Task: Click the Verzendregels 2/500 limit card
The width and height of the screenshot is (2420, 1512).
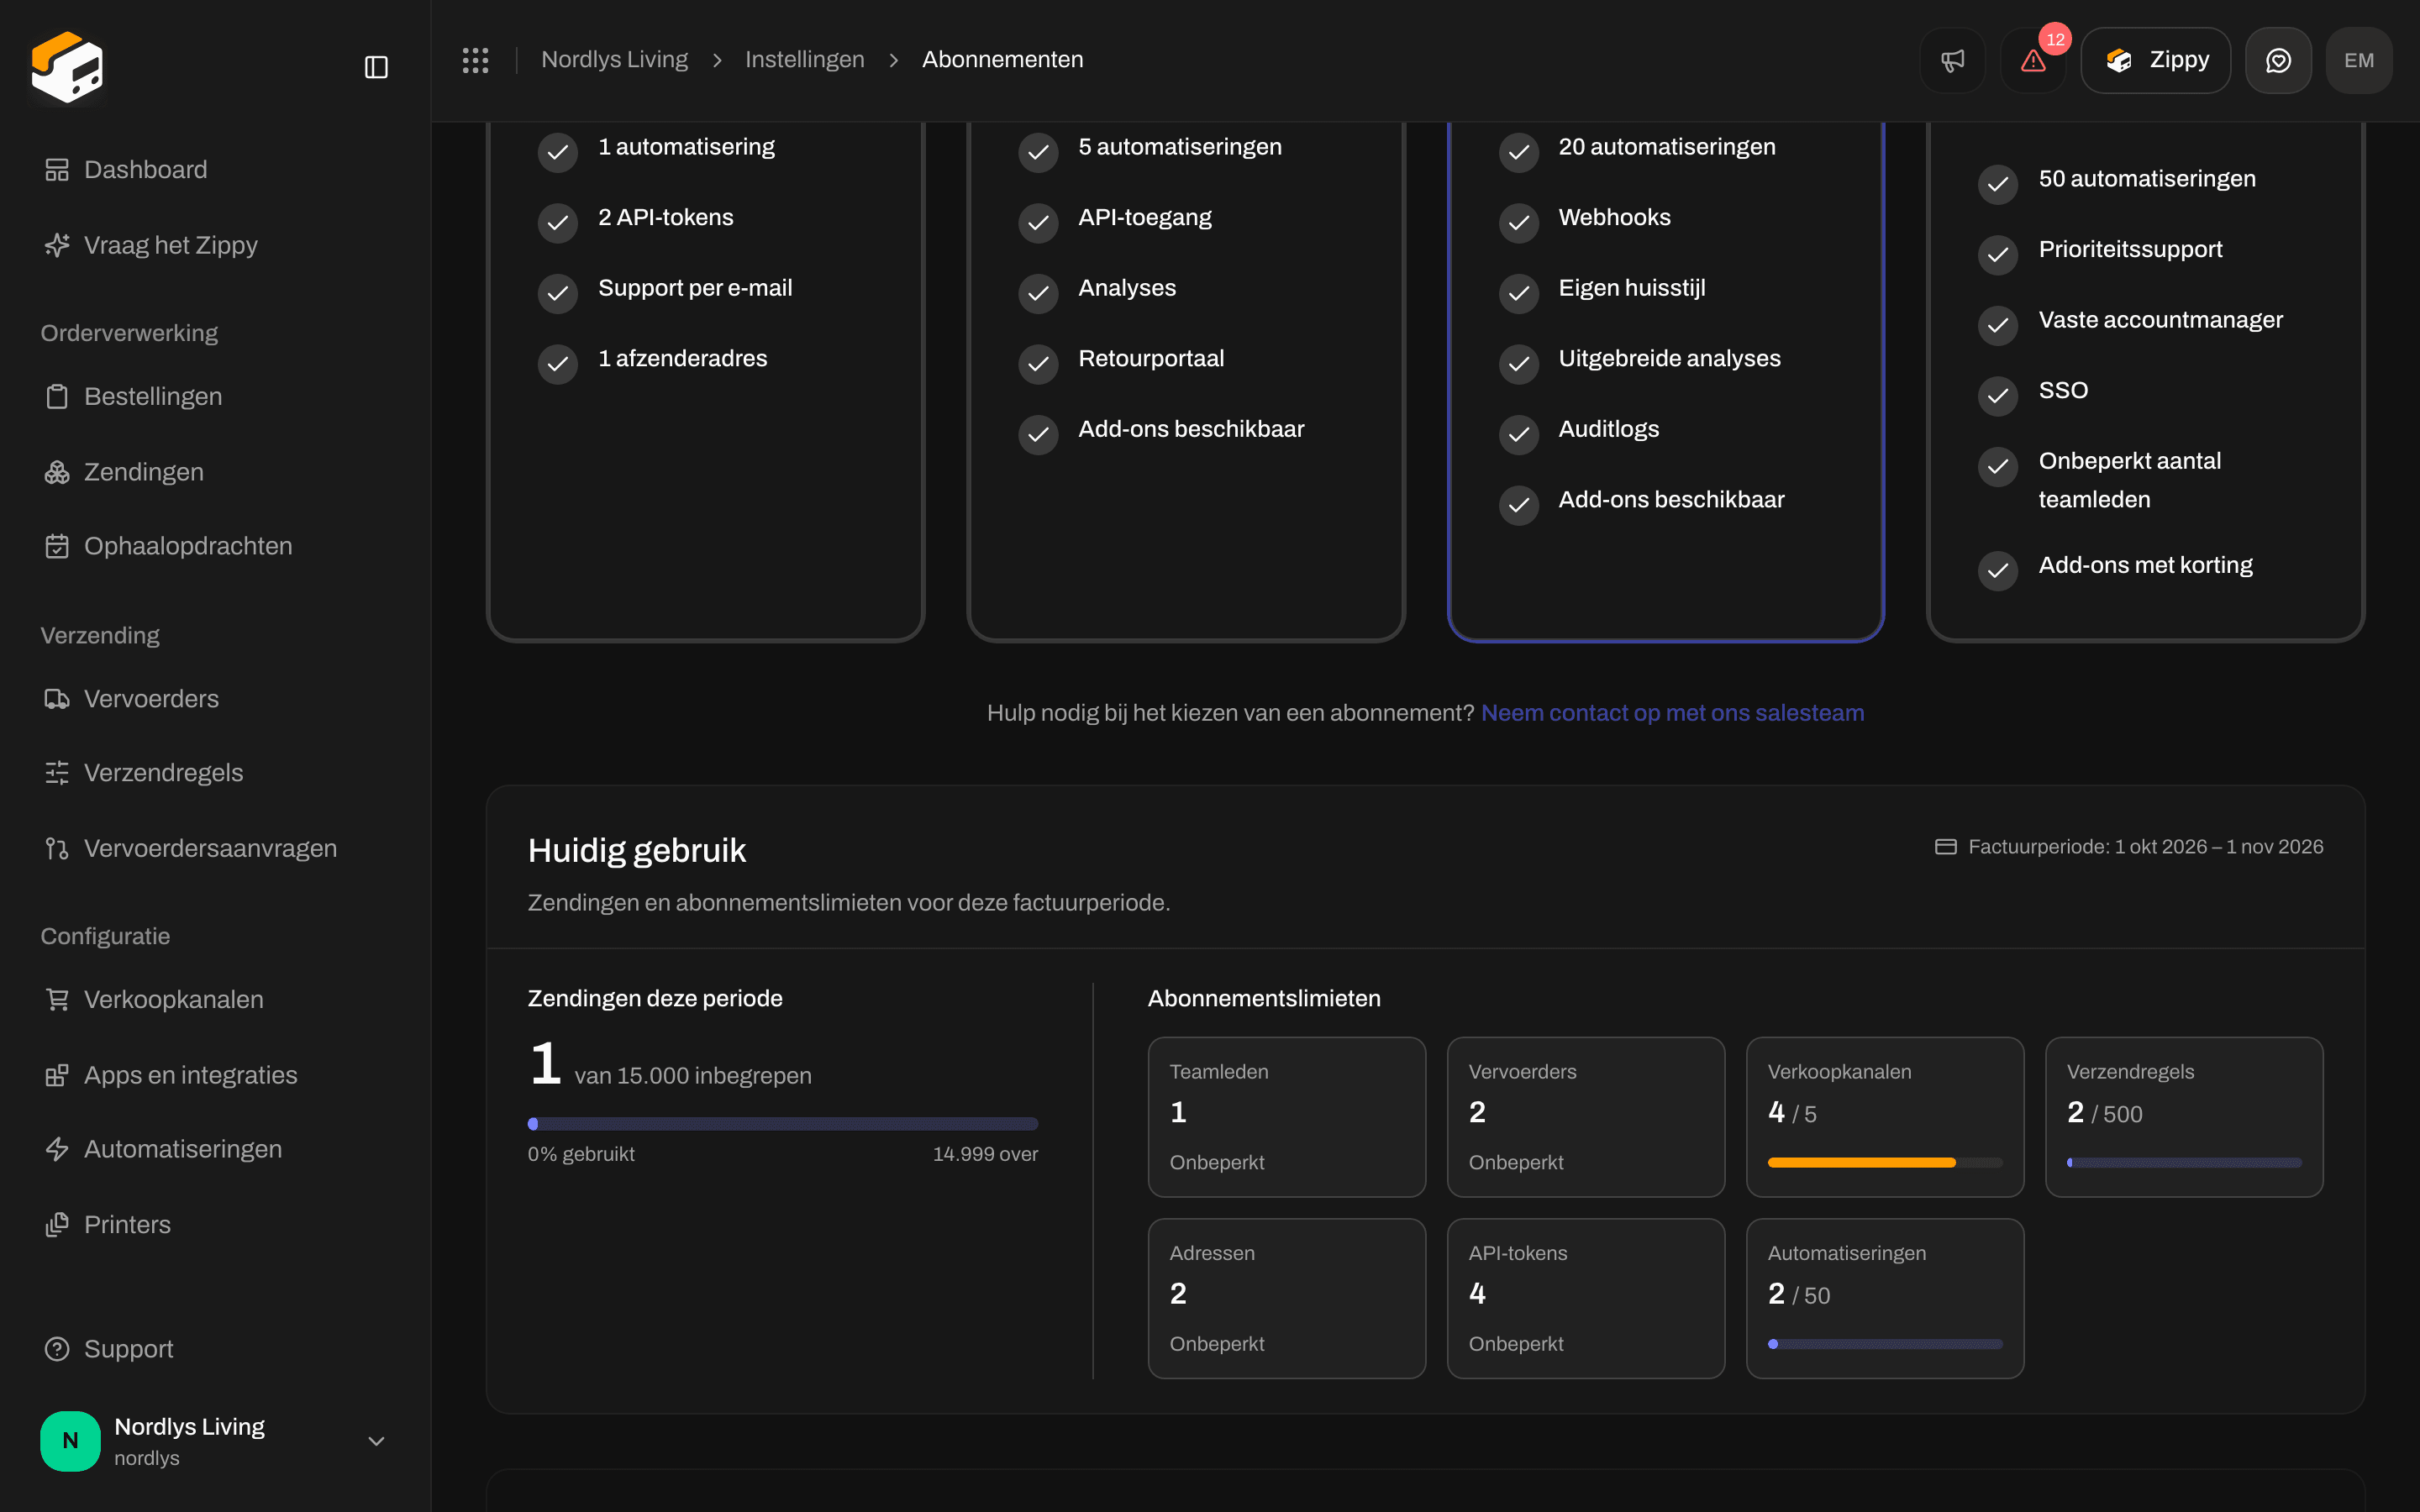Action: (x=2183, y=1117)
